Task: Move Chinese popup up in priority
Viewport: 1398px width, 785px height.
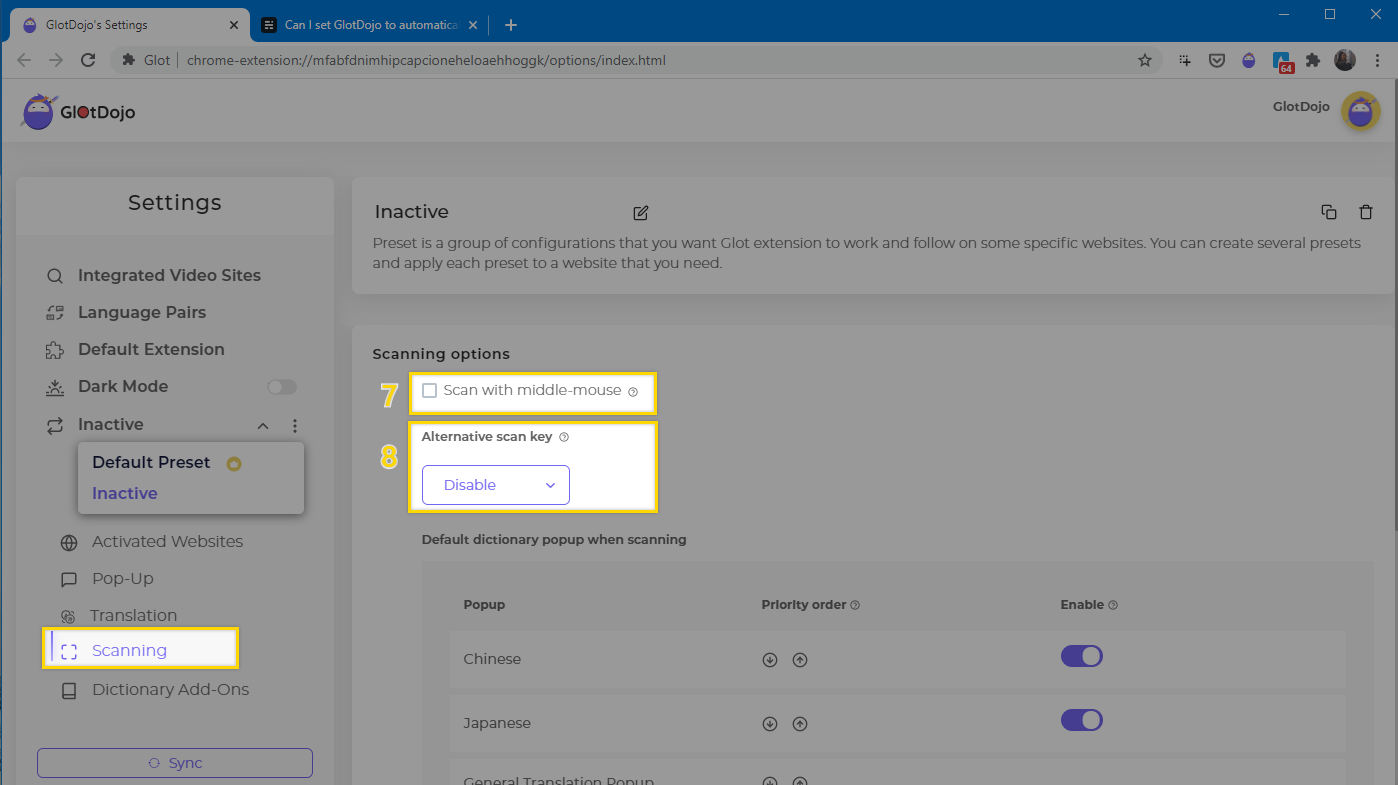Action: coord(800,660)
